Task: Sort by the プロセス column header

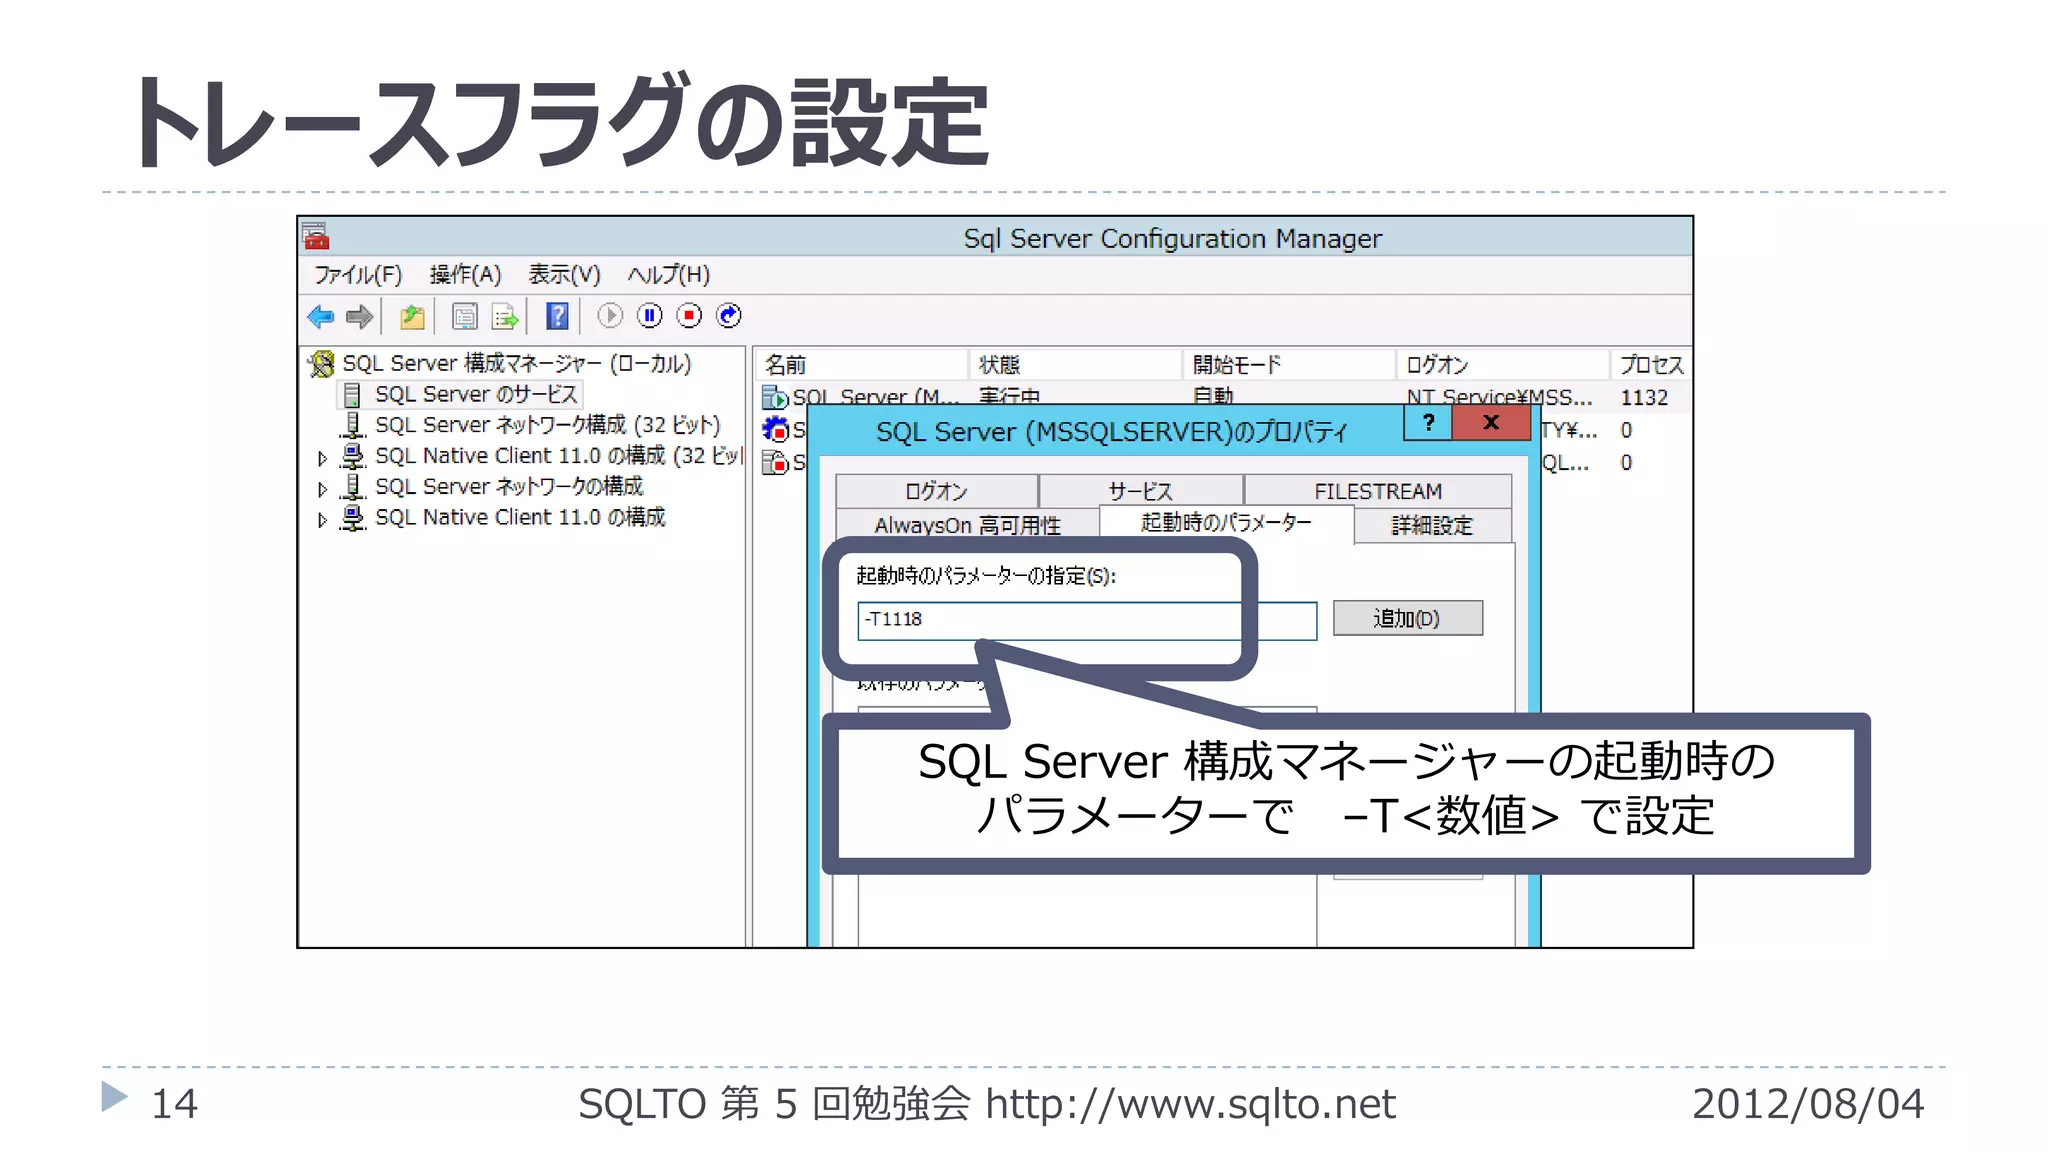Action: coord(1651,364)
